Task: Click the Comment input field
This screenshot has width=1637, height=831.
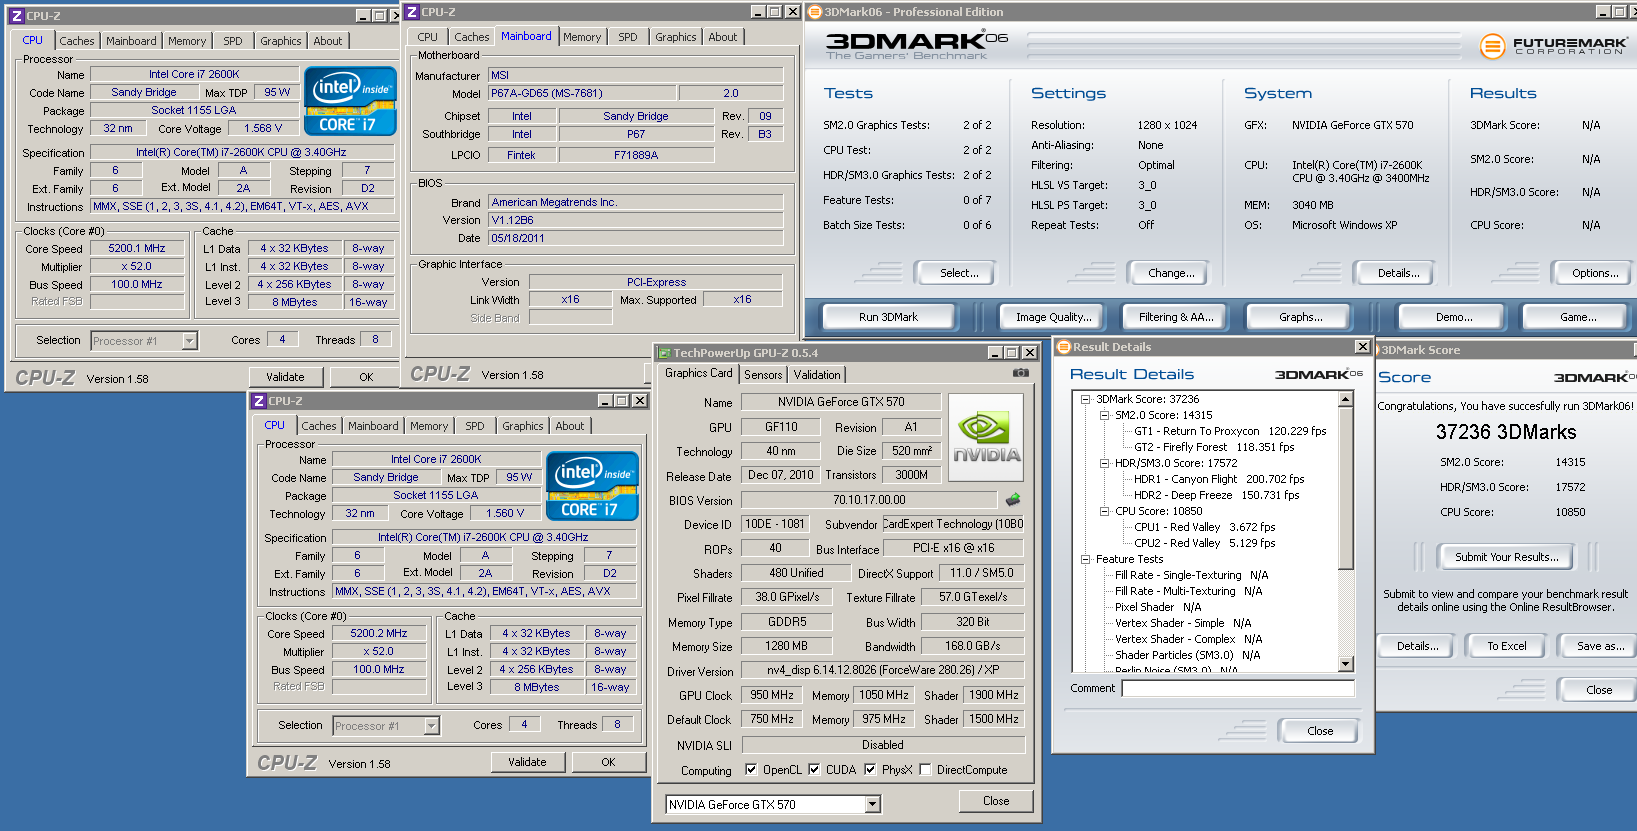Action: point(1238,688)
